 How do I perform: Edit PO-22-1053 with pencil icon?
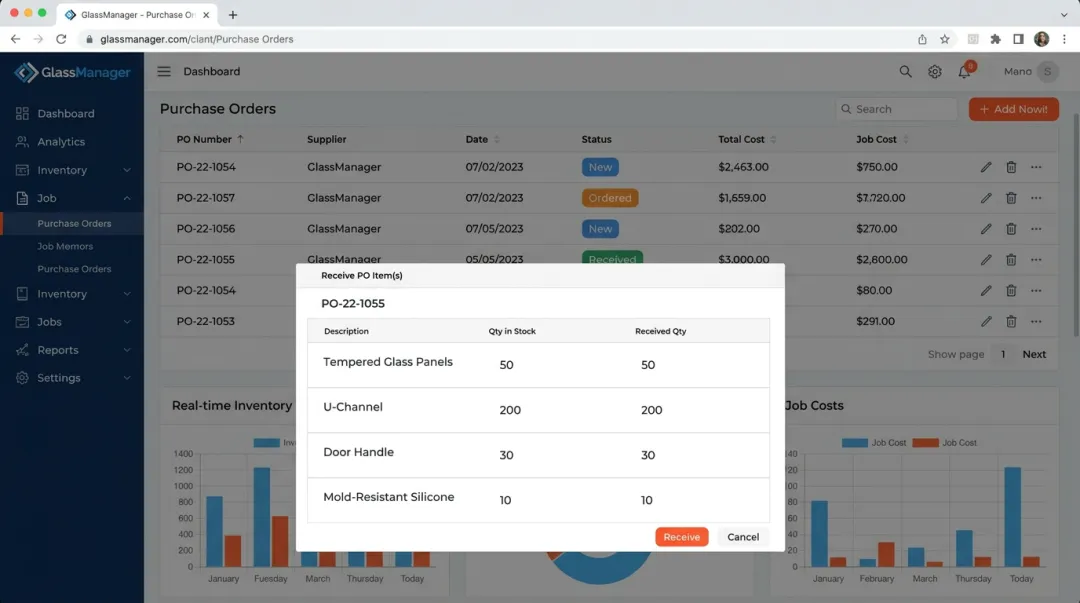[x=986, y=321]
